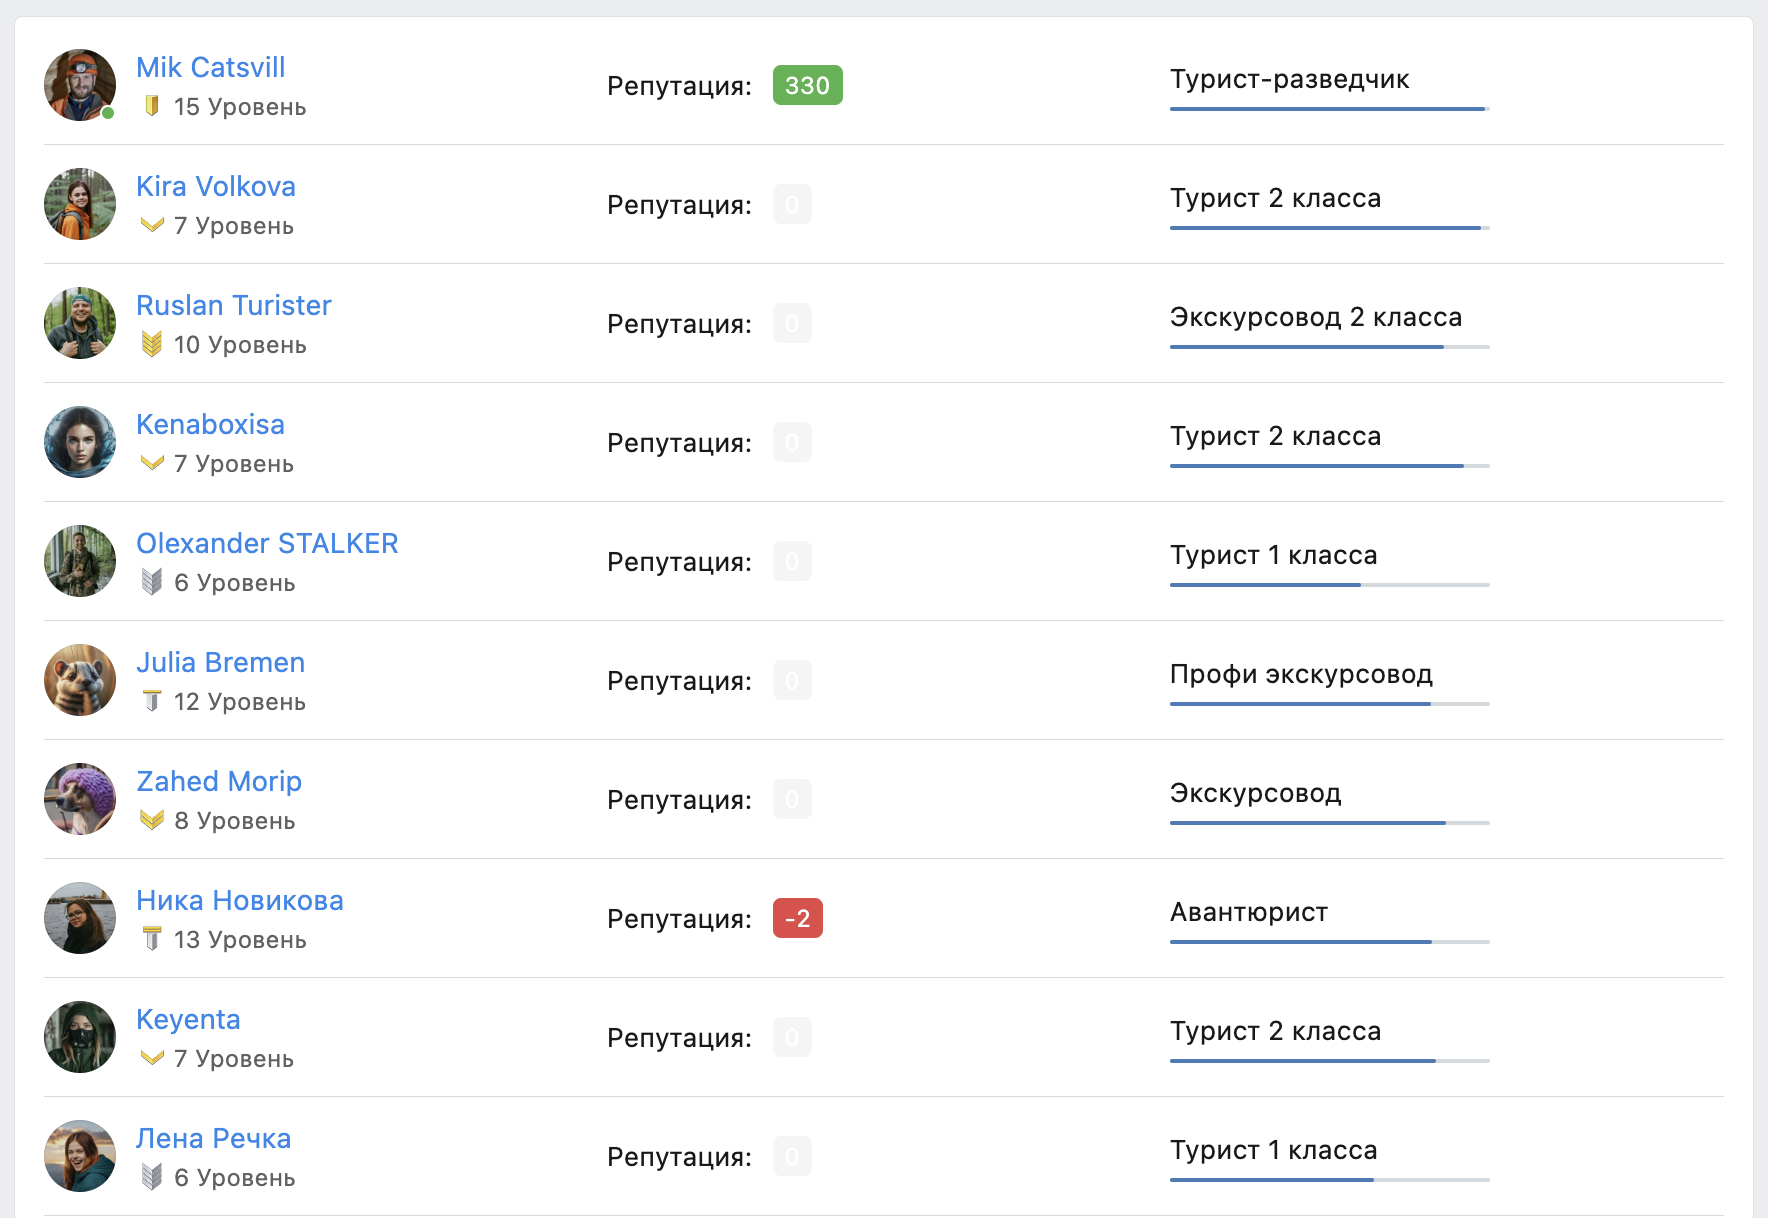Click Julia Bremen's level 12 badge icon

152,701
